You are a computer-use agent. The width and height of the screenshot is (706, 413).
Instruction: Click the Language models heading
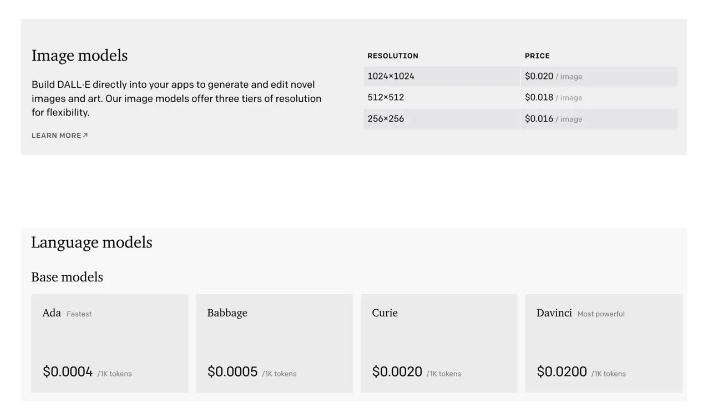(92, 243)
